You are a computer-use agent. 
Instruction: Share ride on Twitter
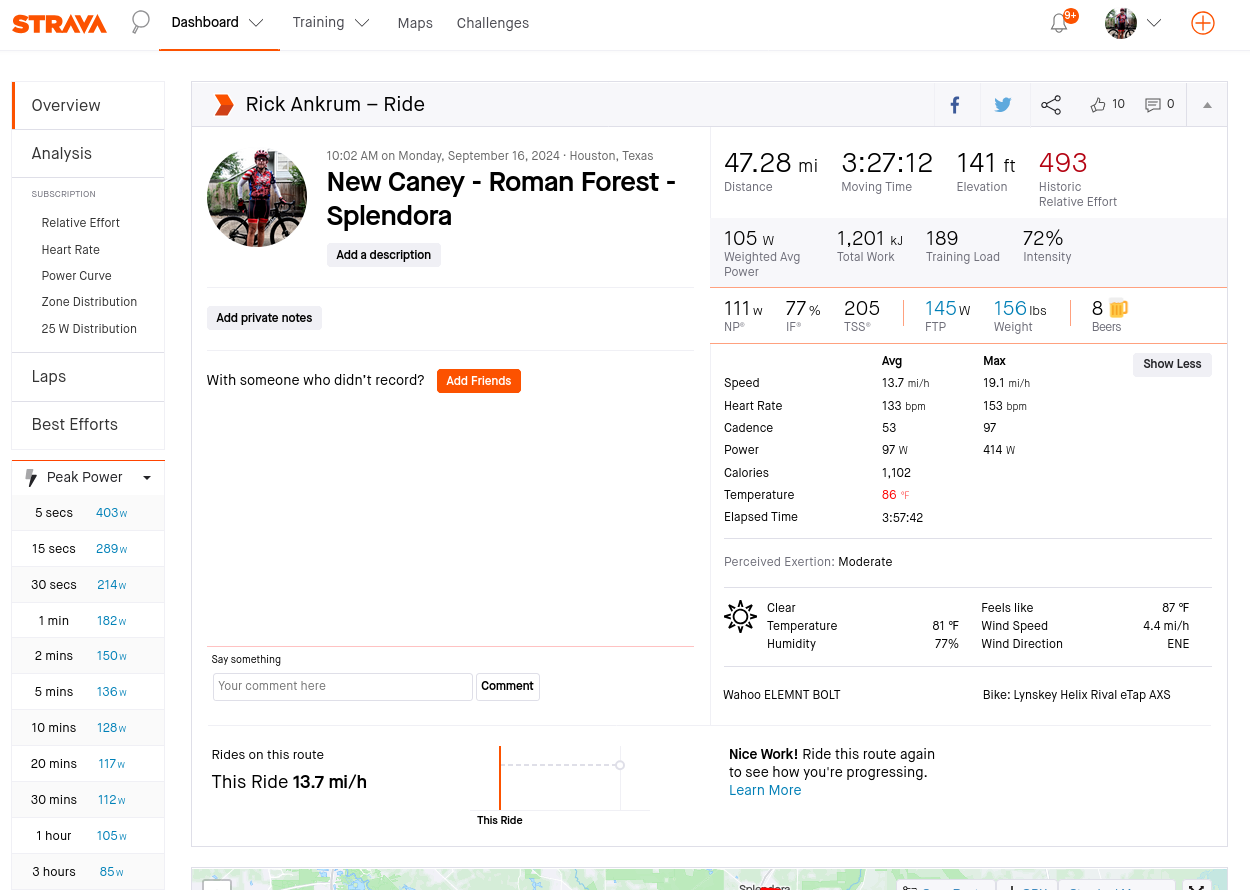(x=1003, y=105)
